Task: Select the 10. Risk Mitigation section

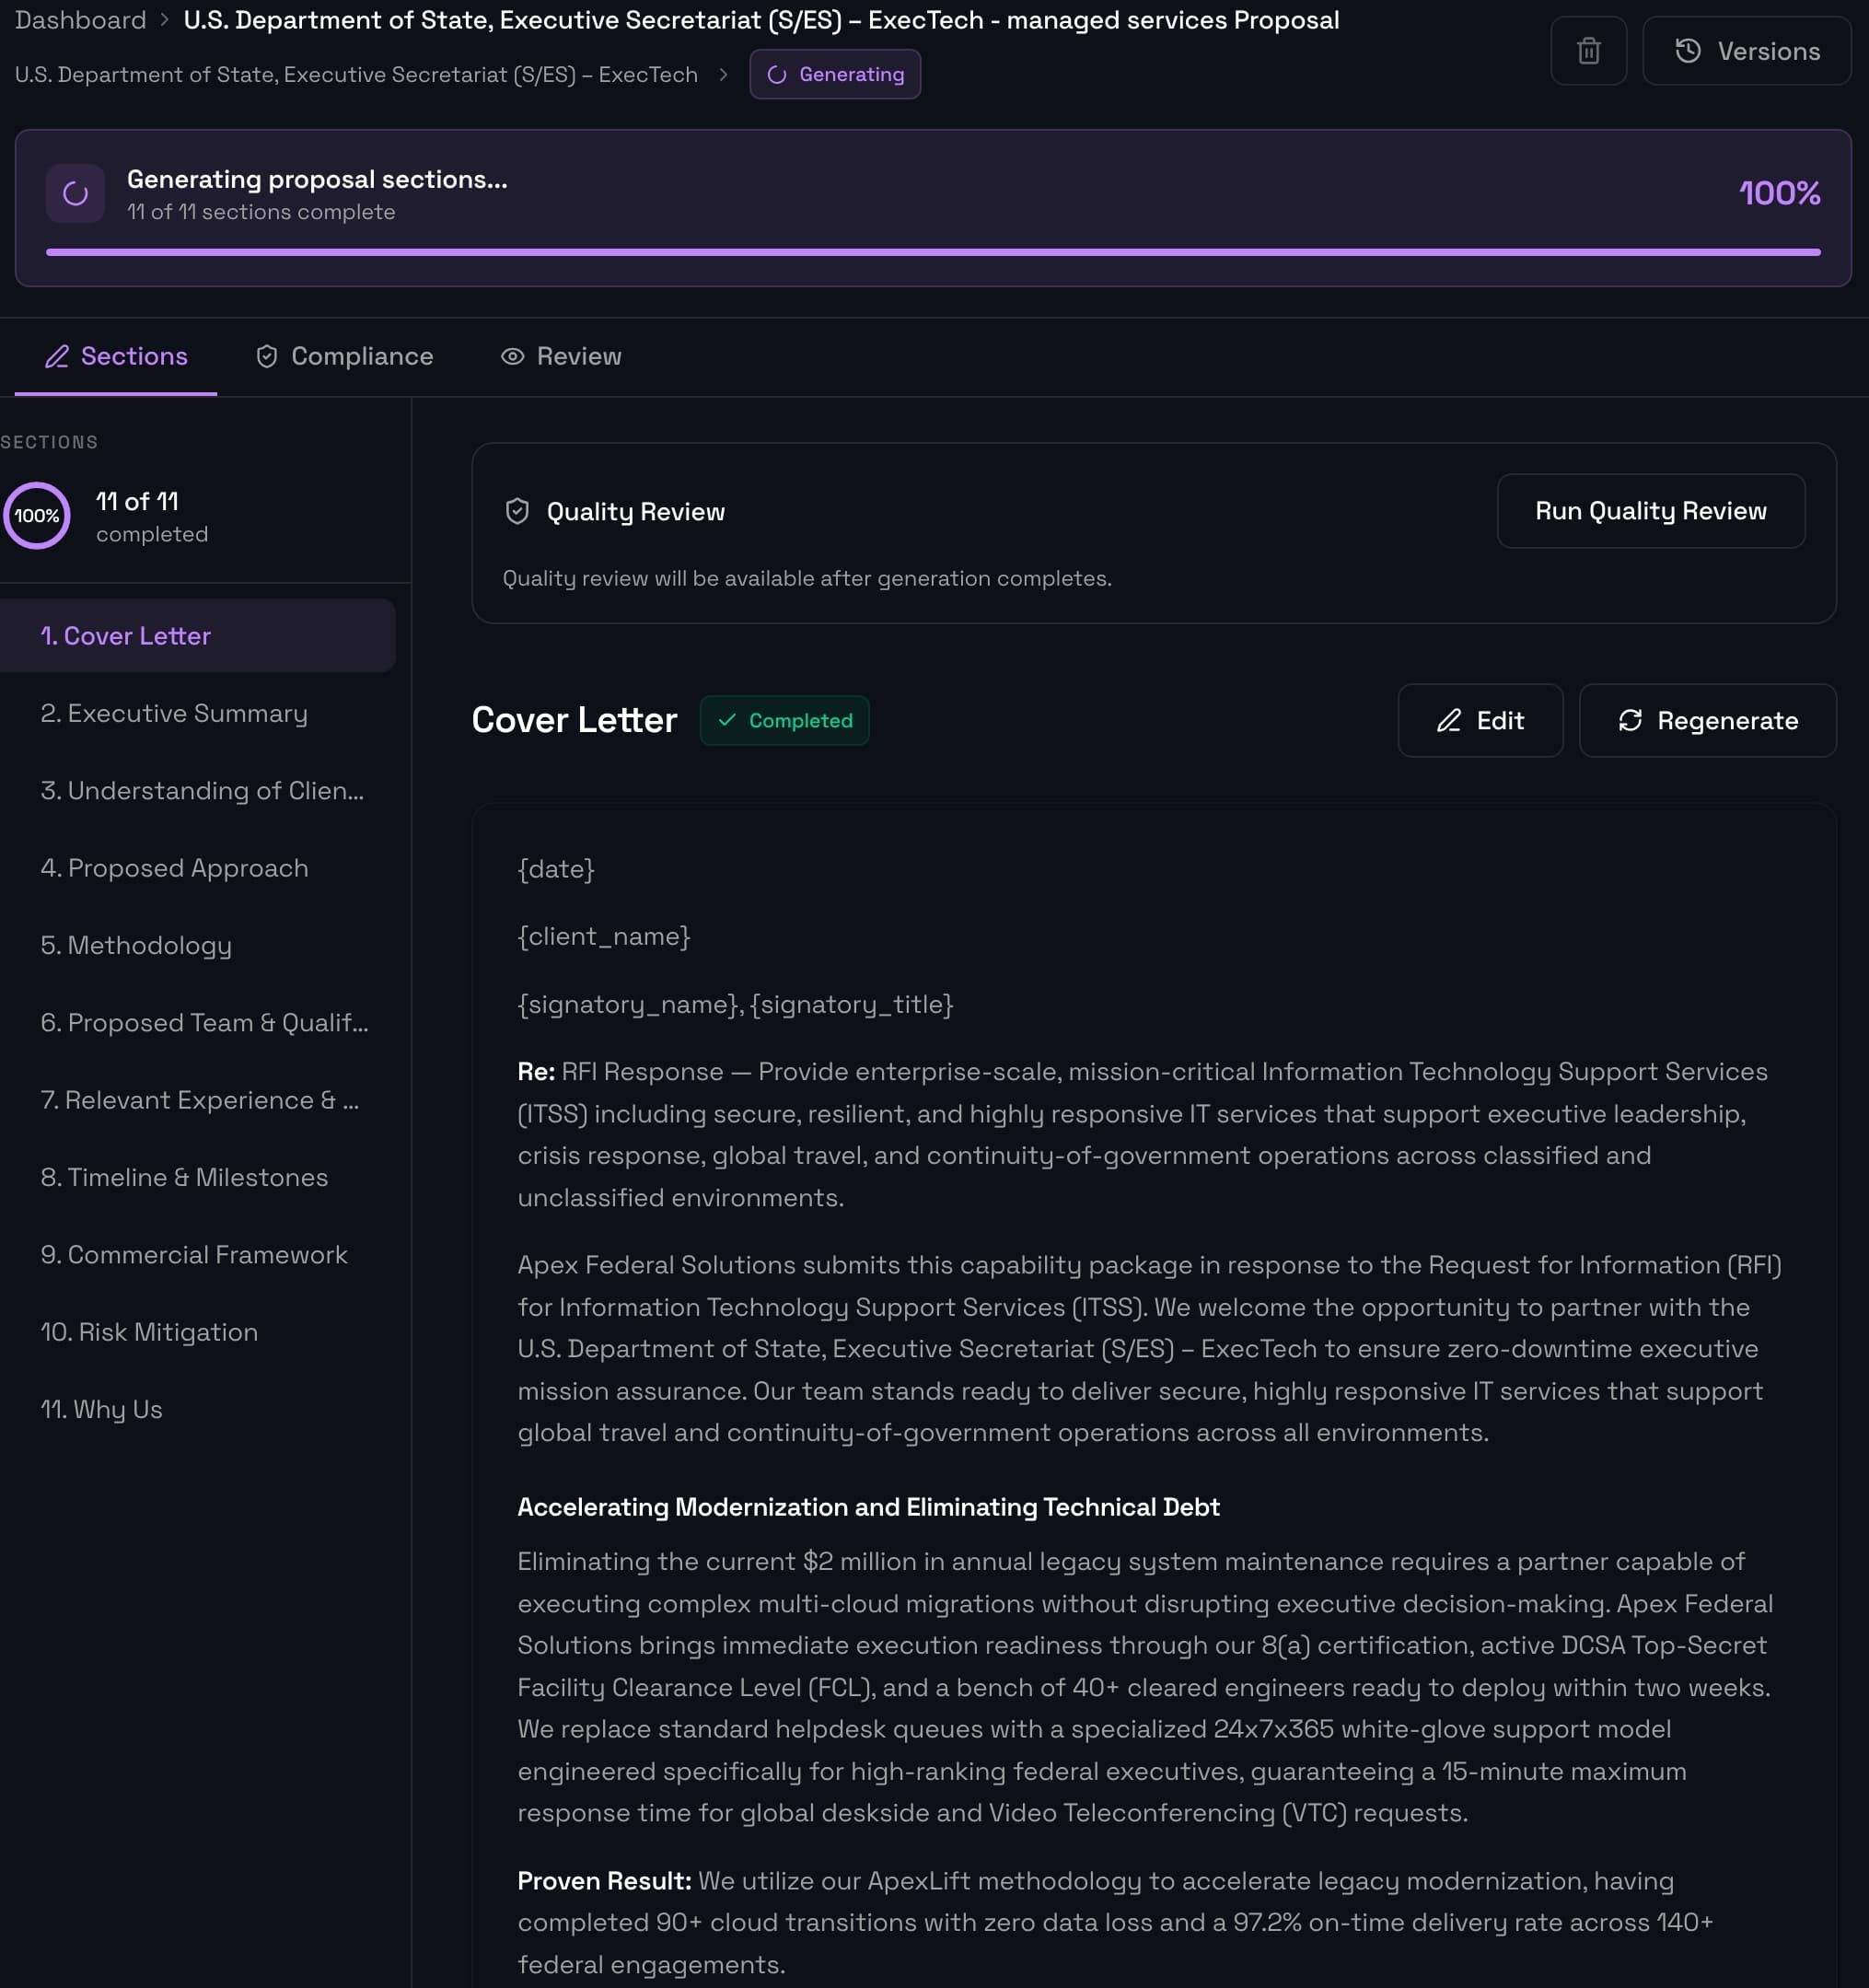Action: 198,1332
